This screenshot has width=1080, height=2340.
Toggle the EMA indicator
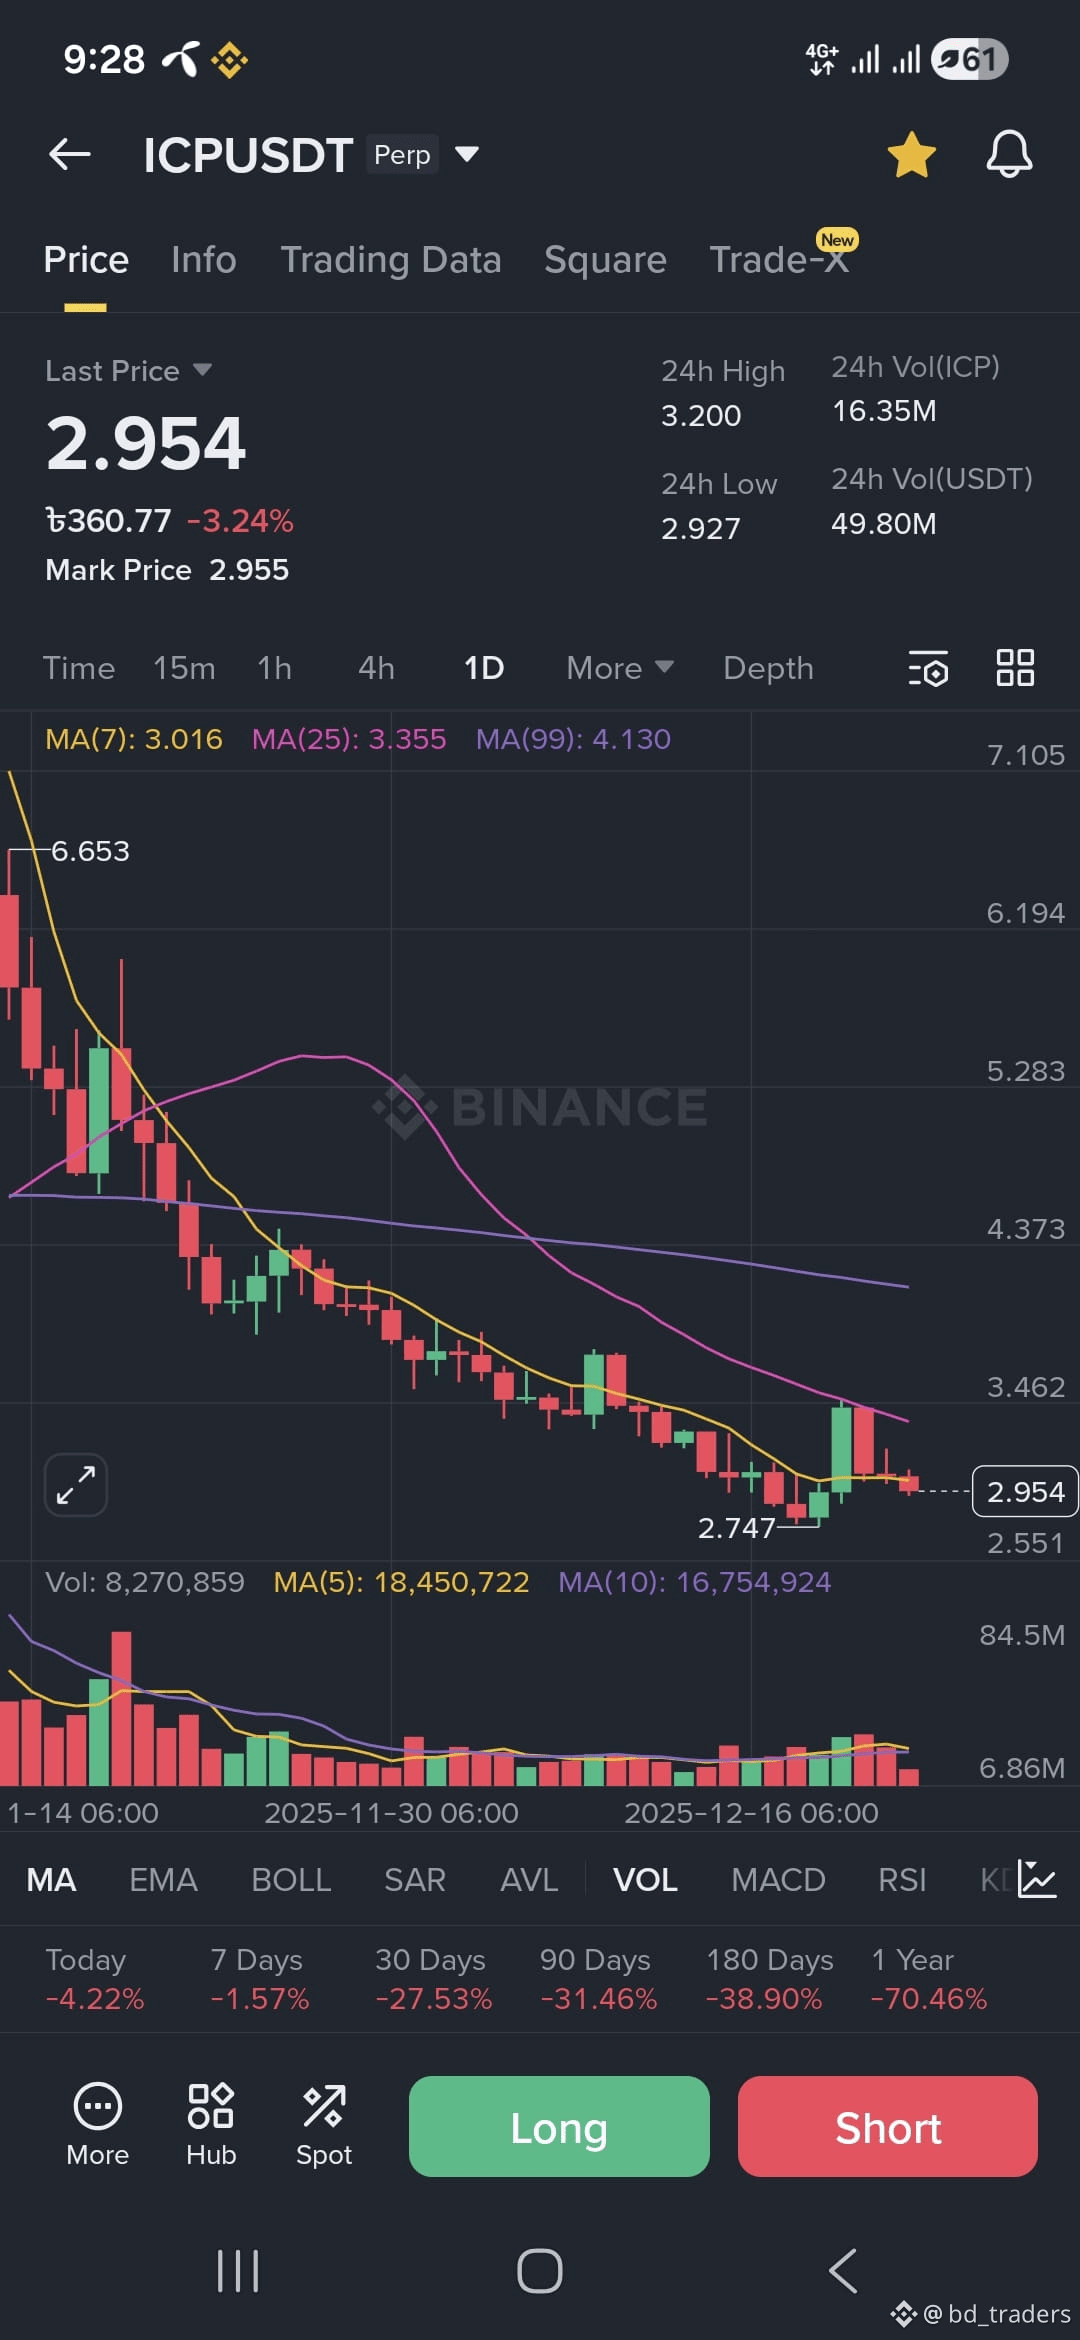(x=164, y=1880)
